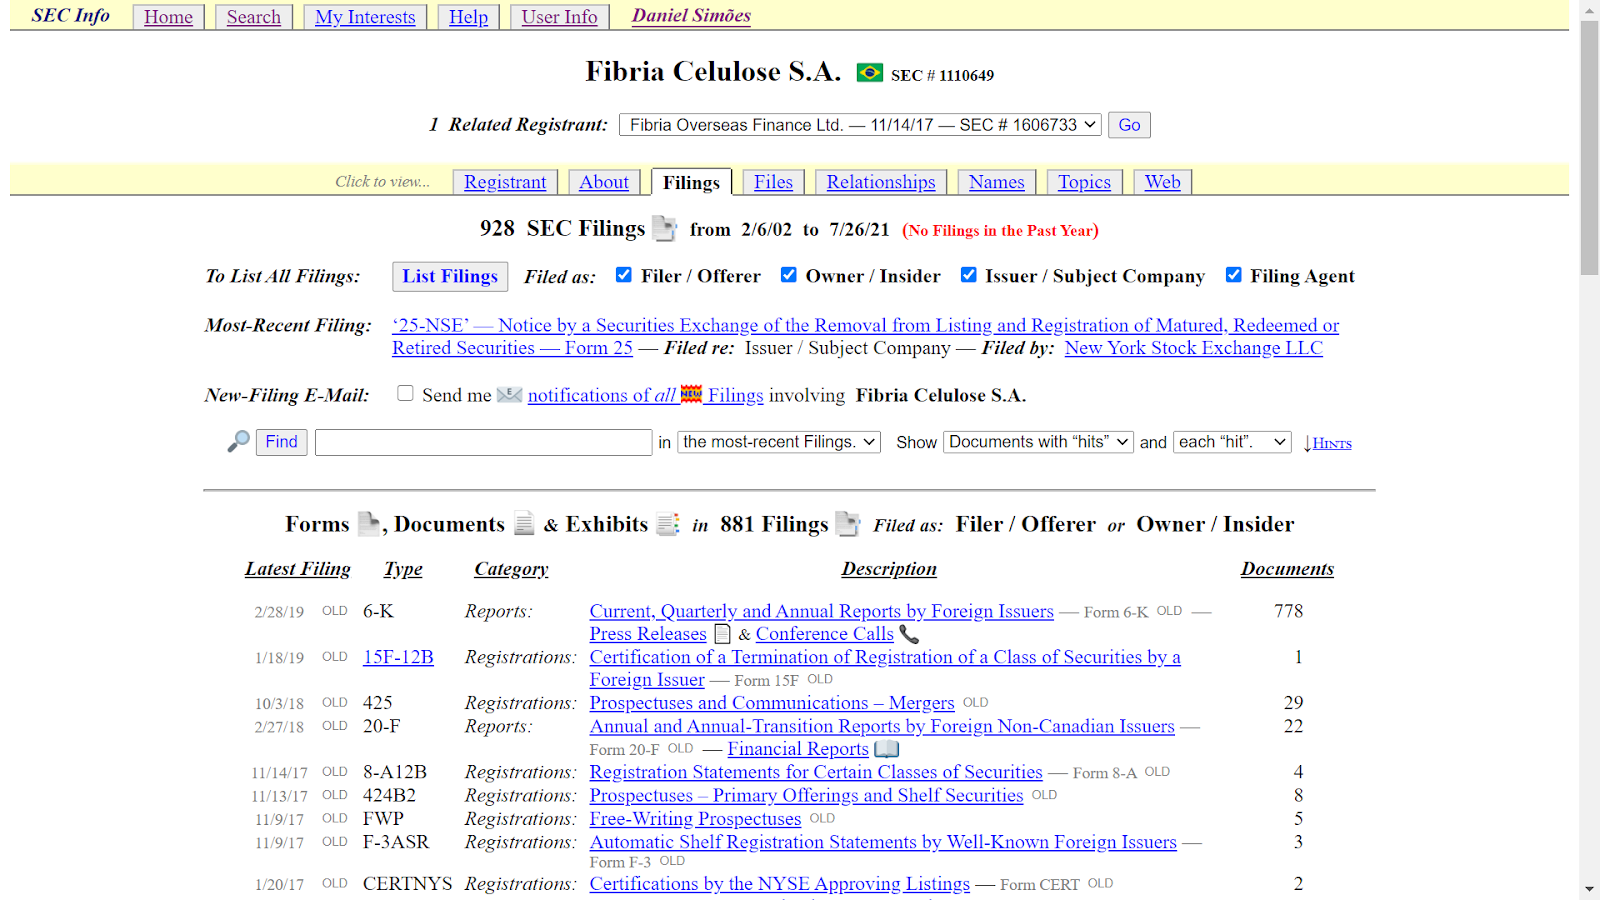The width and height of the screenshot is (1600, 900).
Task: Open New York Stock Exchange LLC link
Action: 1193,348
